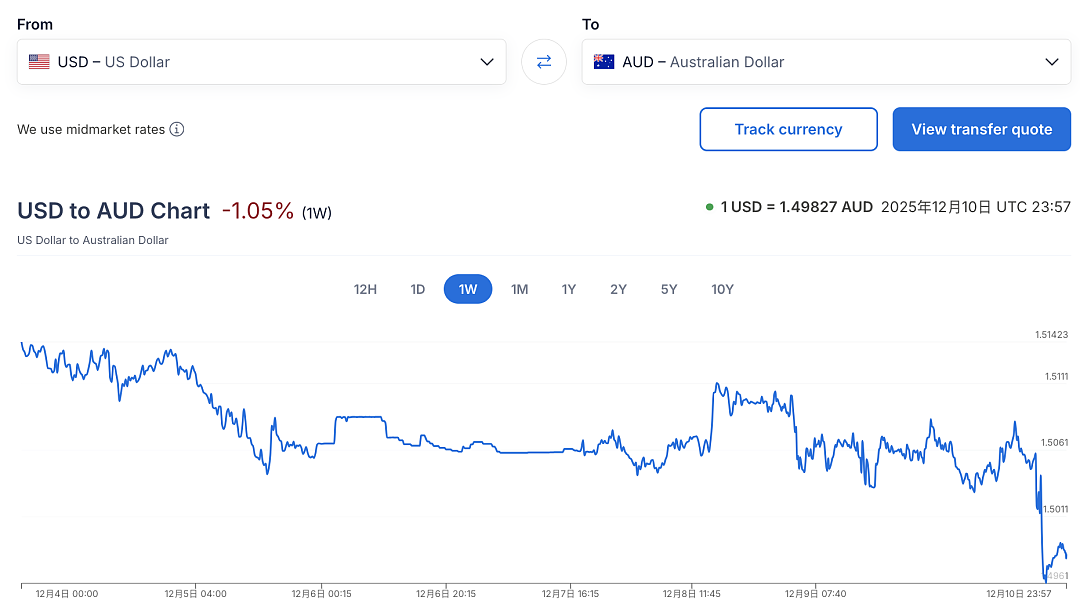Click the -1.05% weekly change value
Viewport: 1080px width, 604px height.
tap(258, 211)
